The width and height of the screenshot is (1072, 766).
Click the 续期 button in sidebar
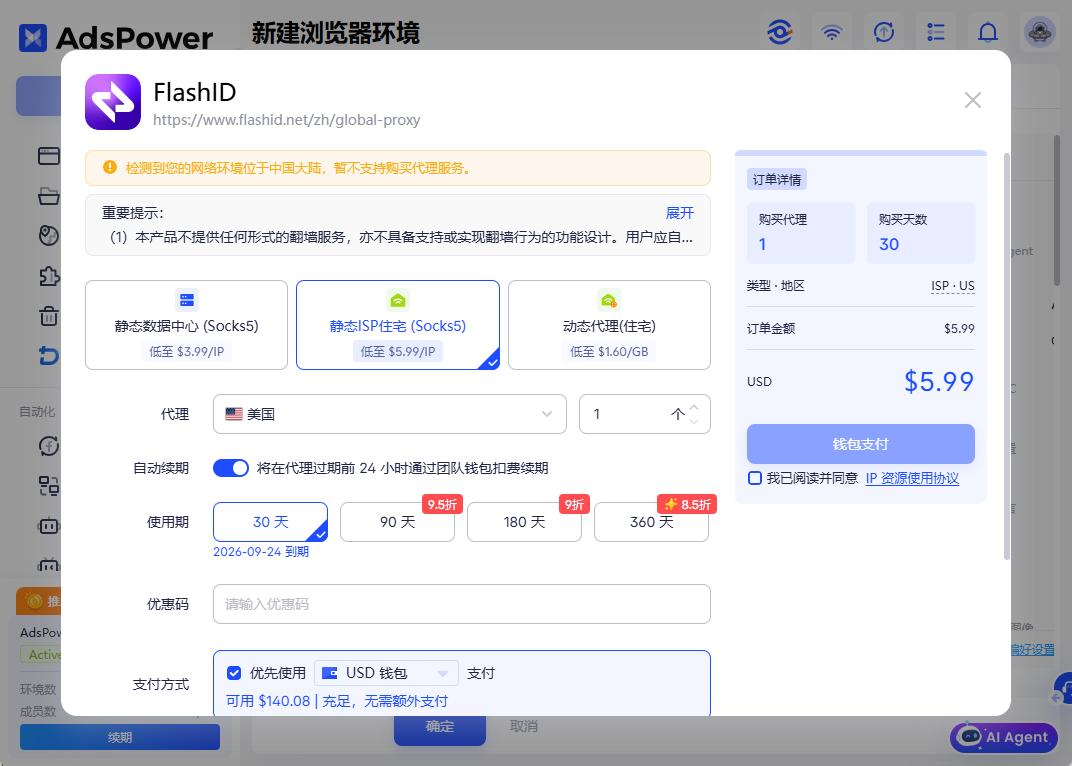120,737
